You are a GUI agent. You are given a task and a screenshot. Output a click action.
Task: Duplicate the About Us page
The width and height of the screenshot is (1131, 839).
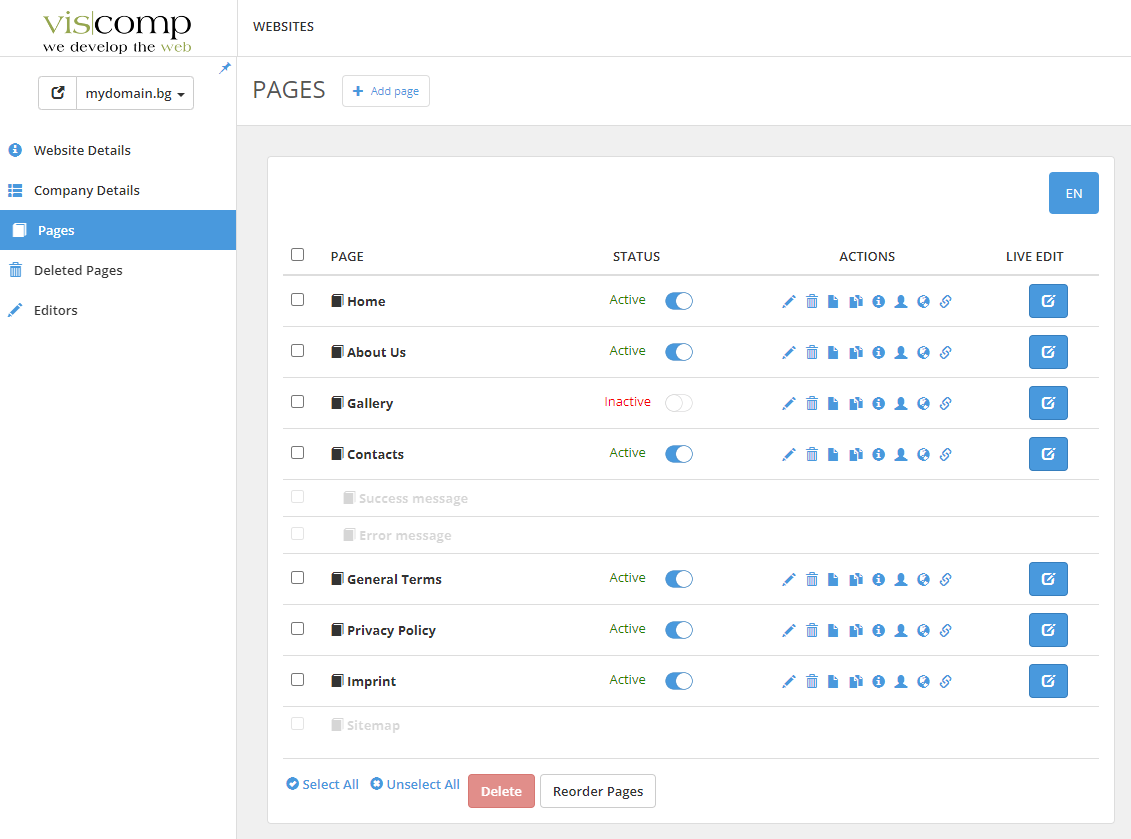pos(855,351)
